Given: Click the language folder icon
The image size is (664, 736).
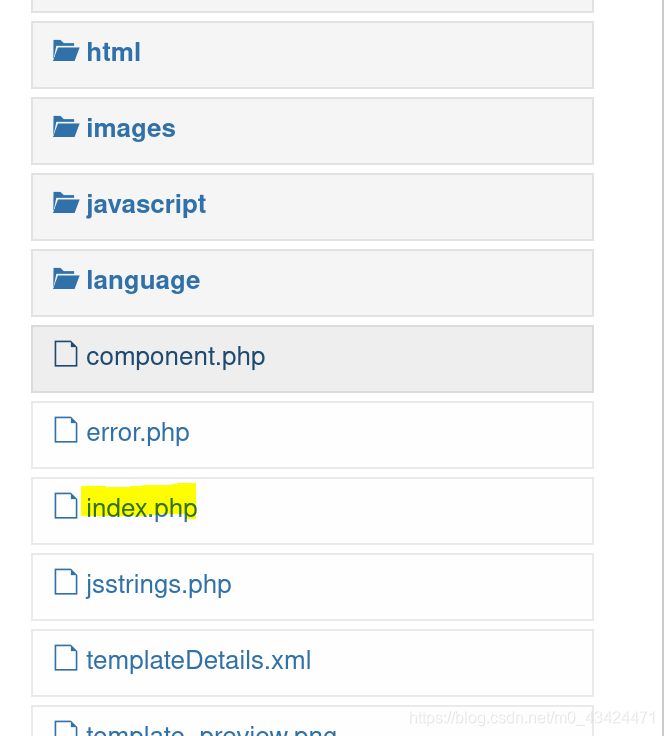Looking at the screenshot, I should pos(66,279).
